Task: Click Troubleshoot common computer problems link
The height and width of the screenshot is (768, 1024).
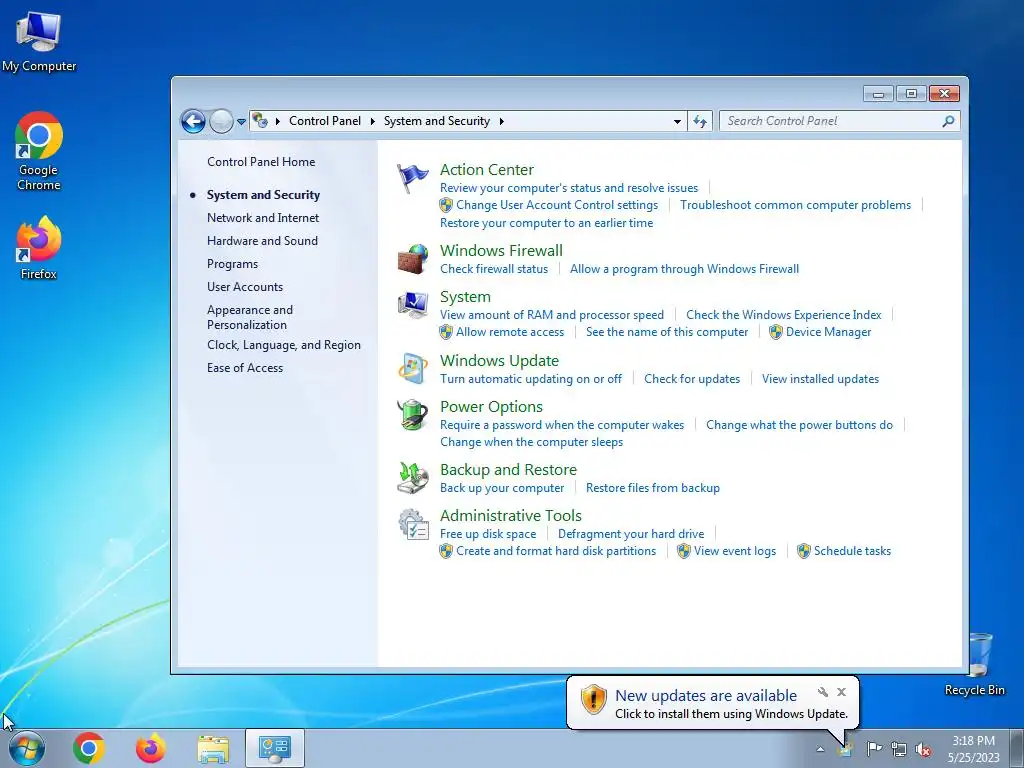Action: click(x=795, y=205)
